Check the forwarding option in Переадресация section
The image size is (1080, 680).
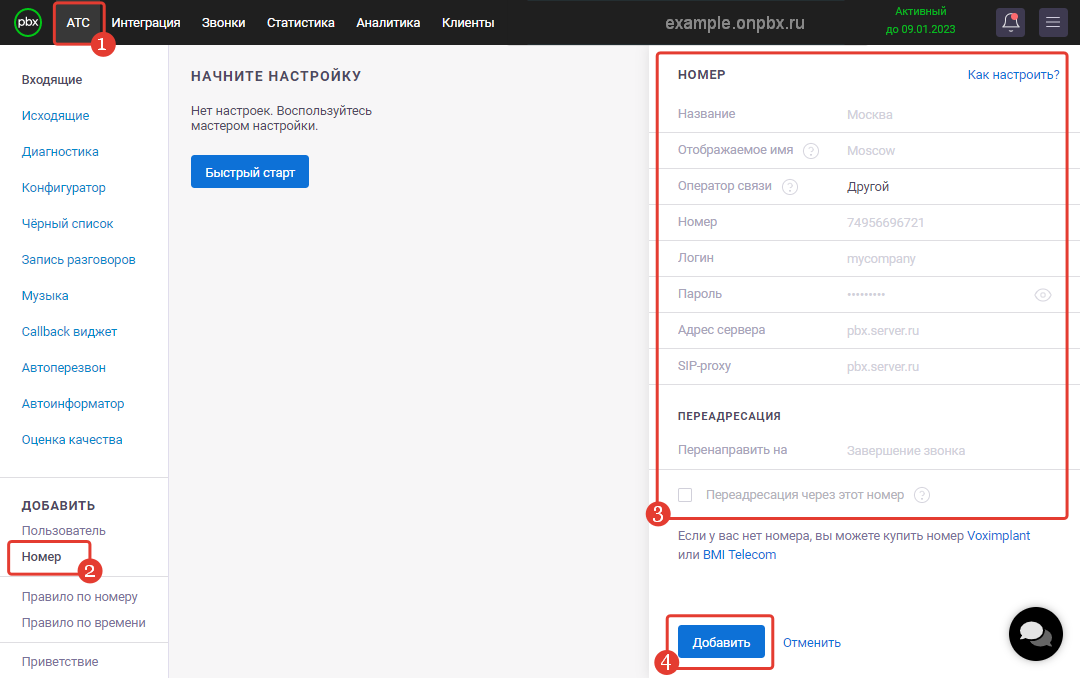[x=686, y=494]
